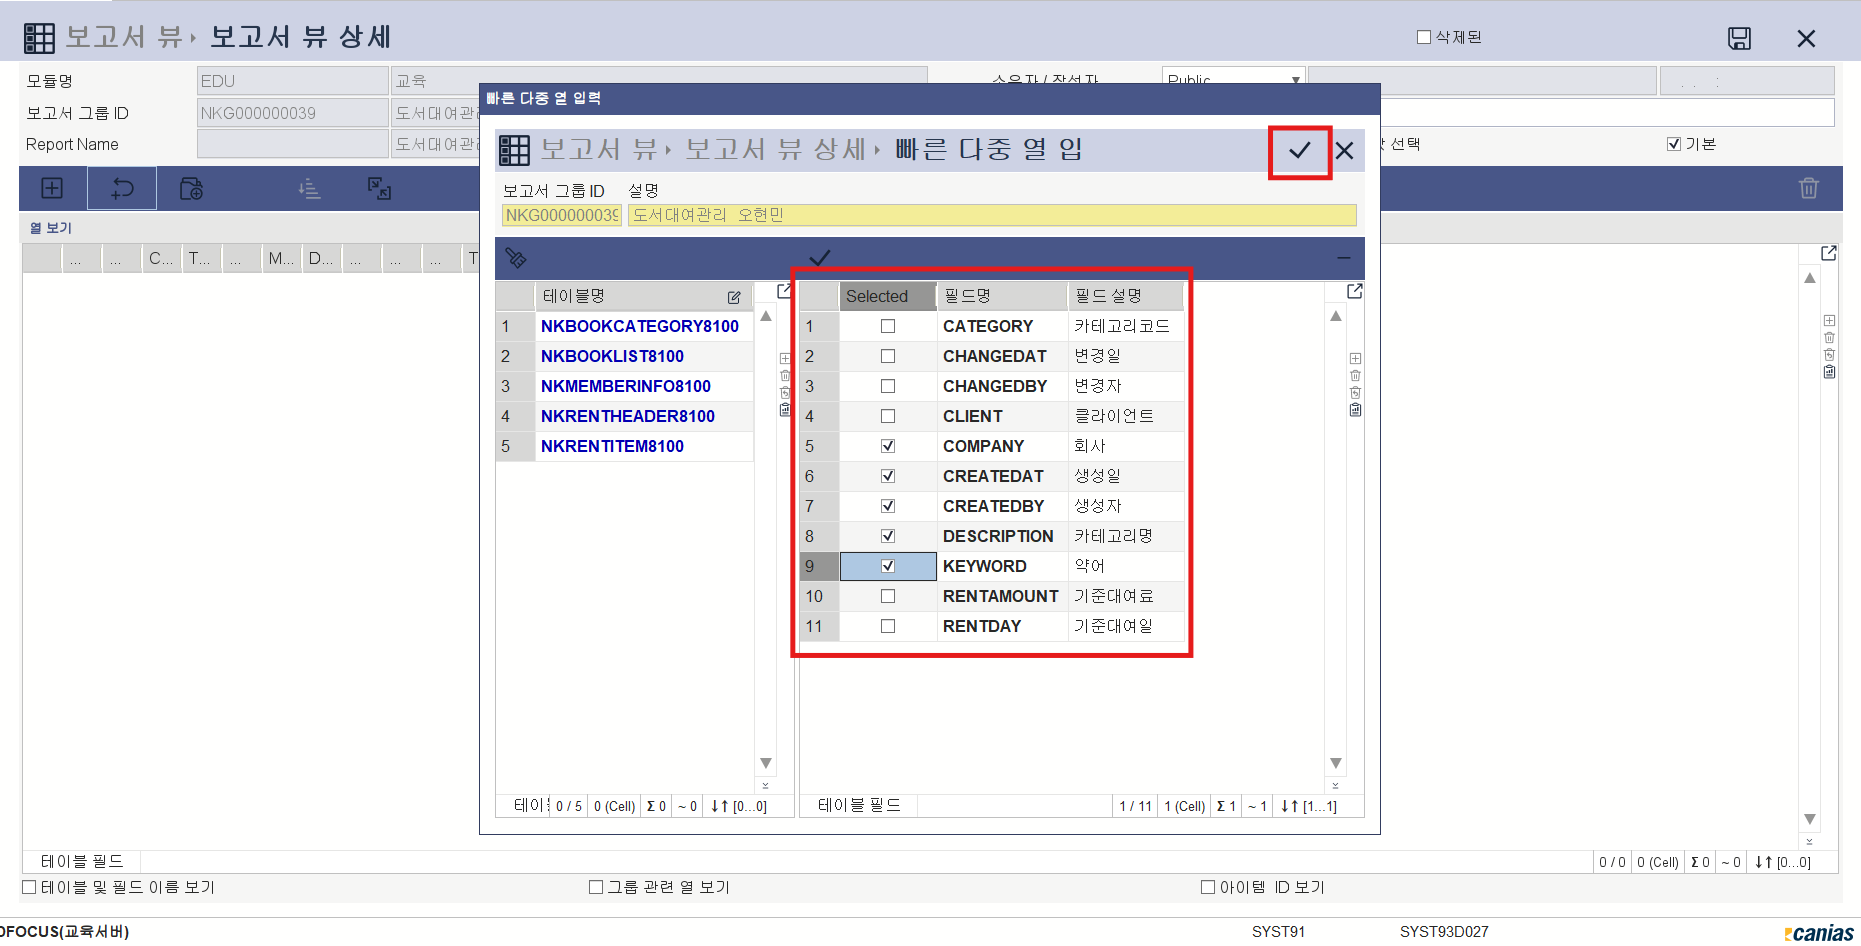This screenshot has height=946, width=1861.
Task: Click the KEYWORD field name cell
Action: point(1002,566)
